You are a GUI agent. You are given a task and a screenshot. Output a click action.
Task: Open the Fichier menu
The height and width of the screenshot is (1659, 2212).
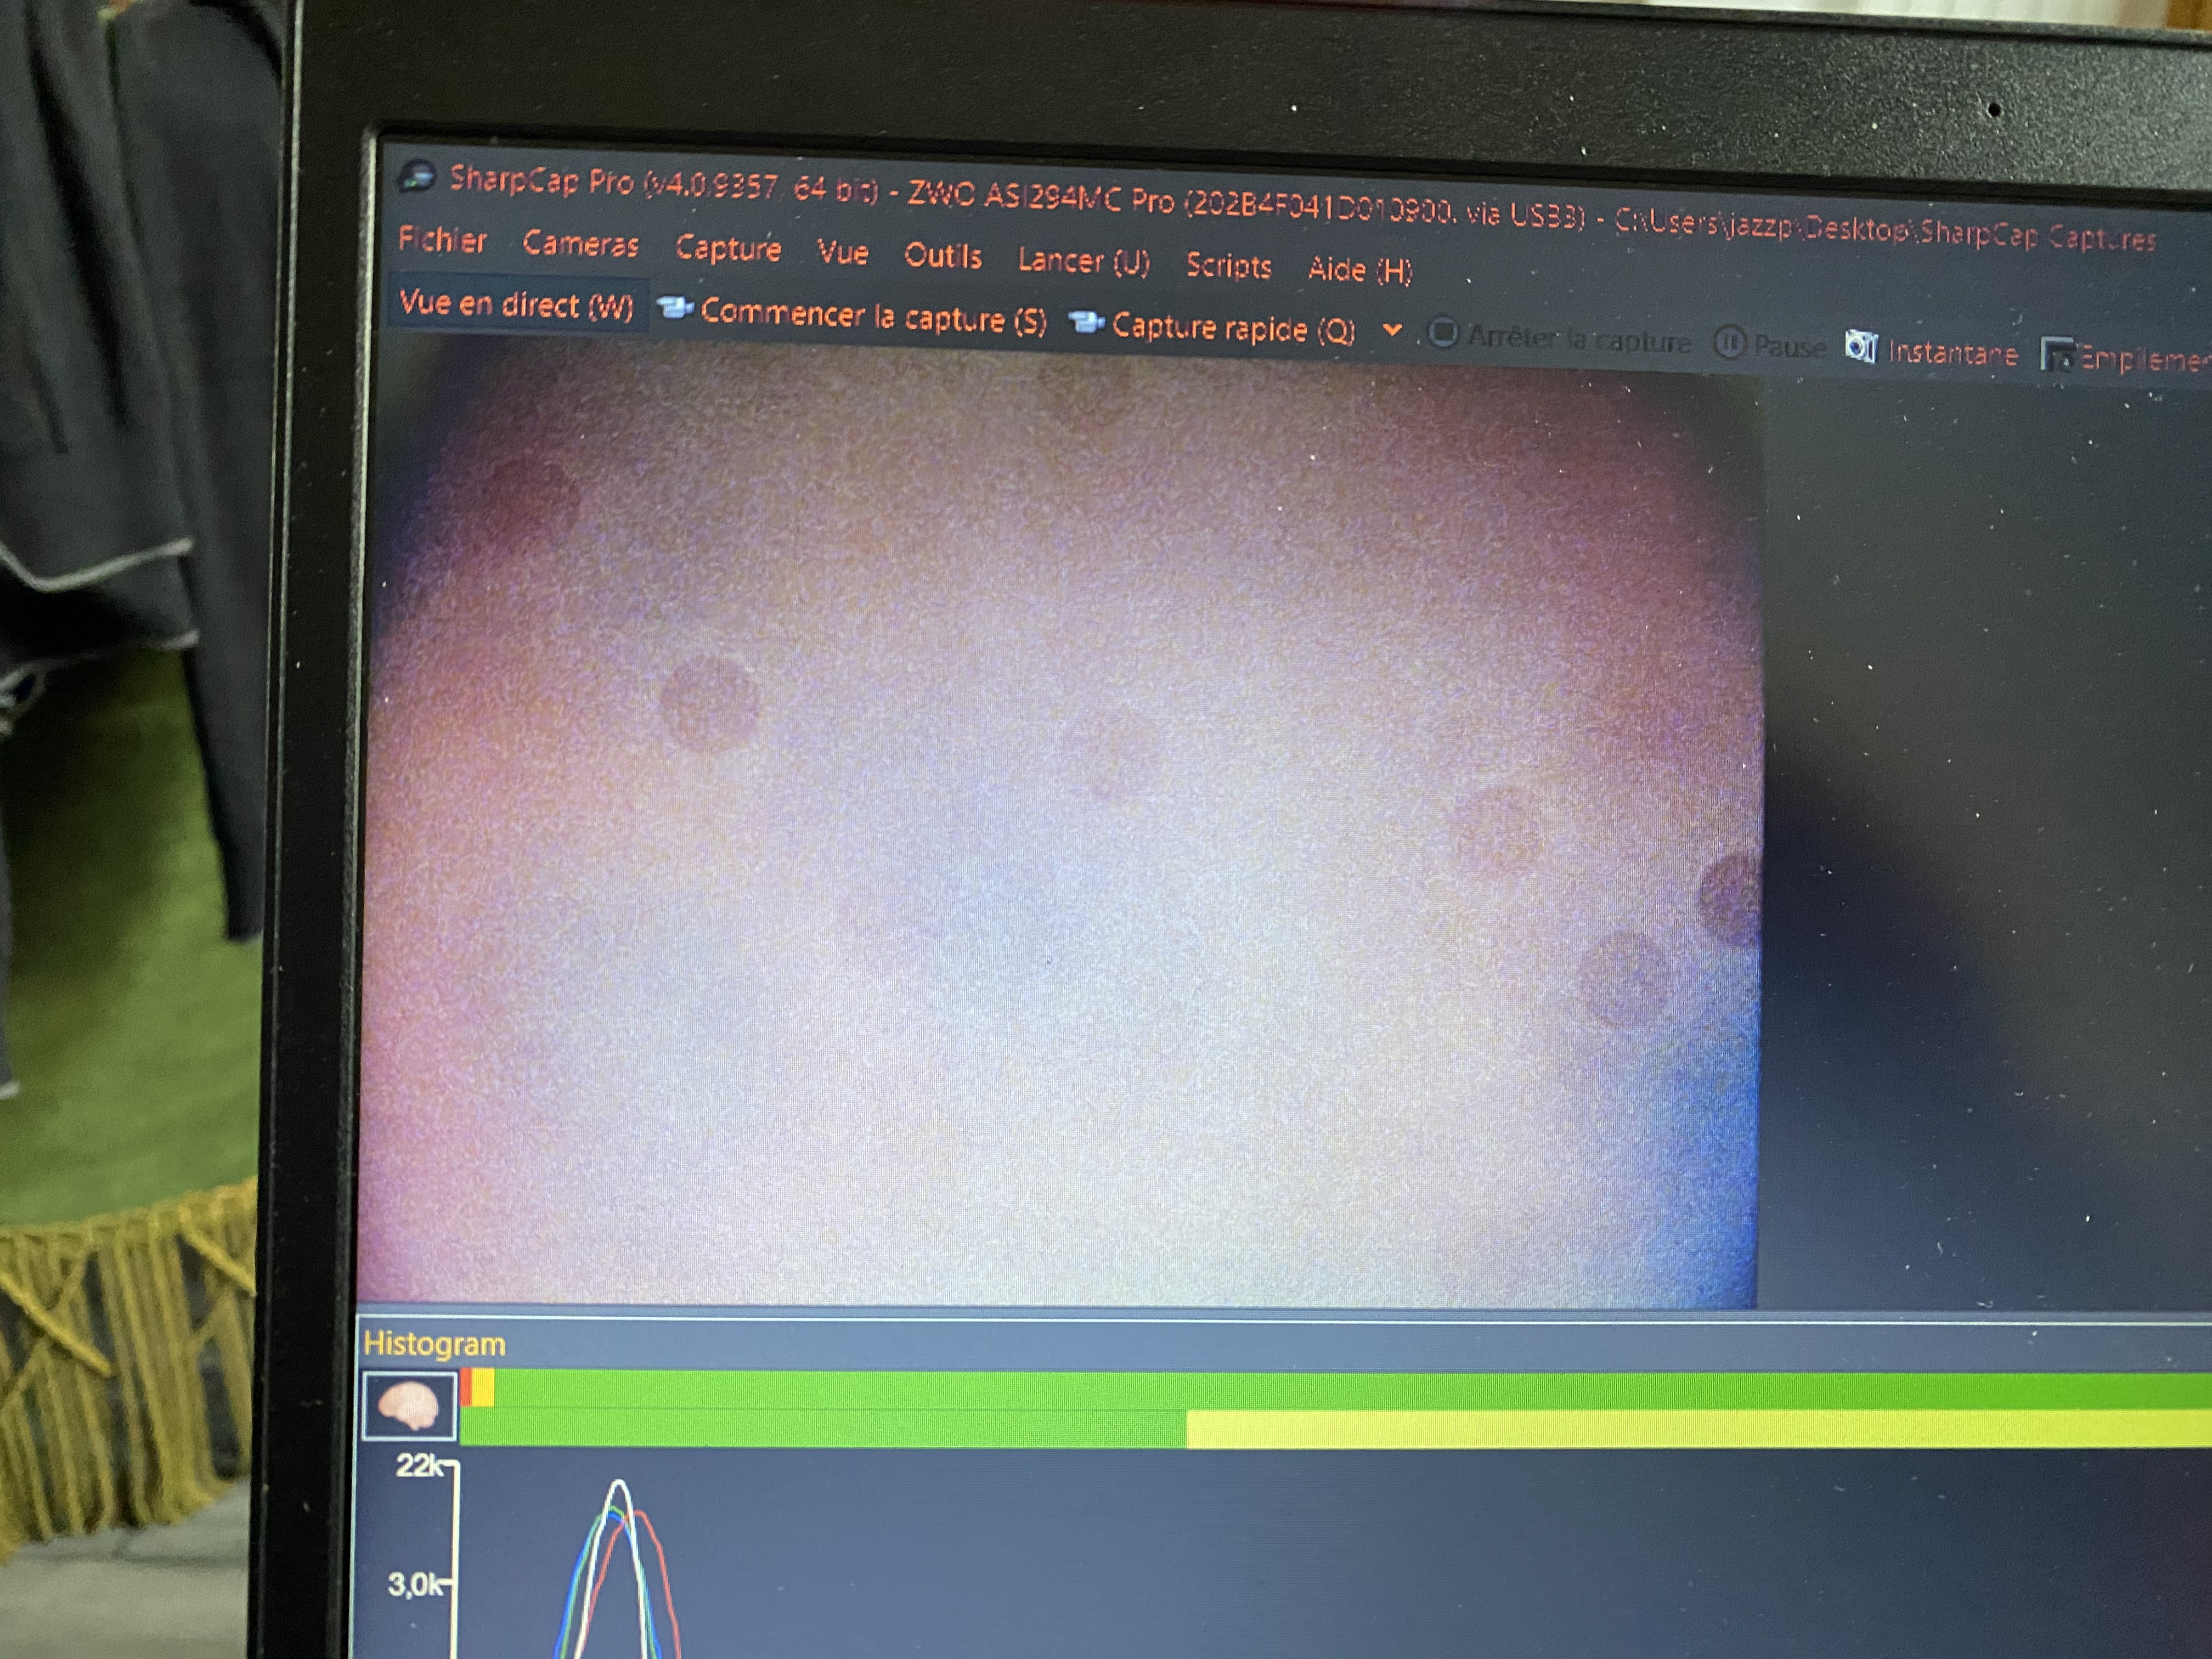coord(442,239)
